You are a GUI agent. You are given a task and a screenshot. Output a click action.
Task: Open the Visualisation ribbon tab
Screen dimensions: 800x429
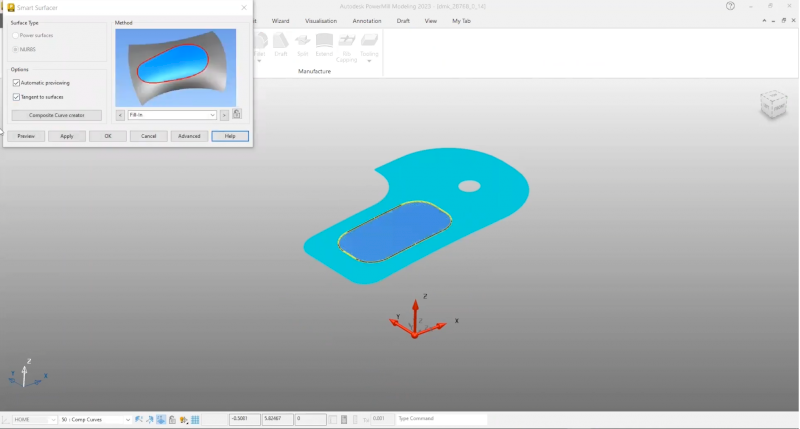[321, 20]
